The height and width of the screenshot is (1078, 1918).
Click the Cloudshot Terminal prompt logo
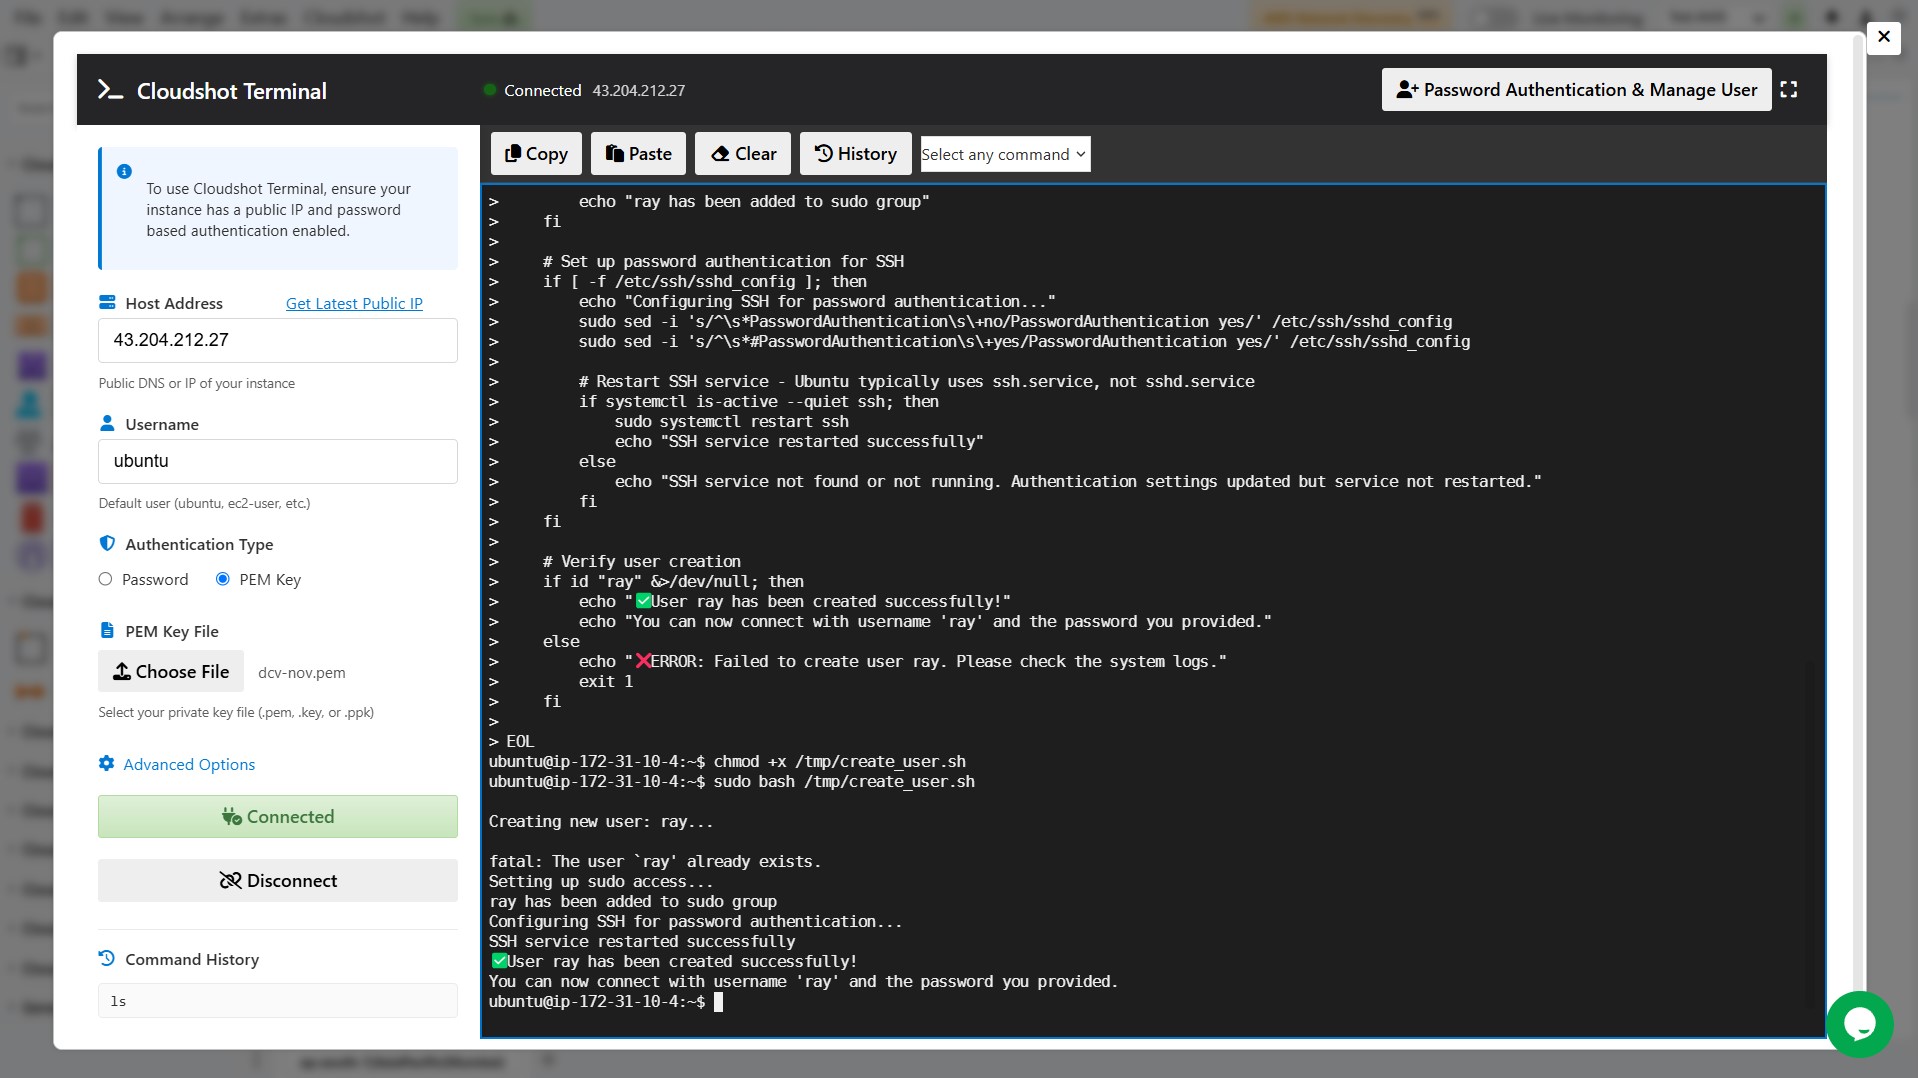[x=110, y=90]
